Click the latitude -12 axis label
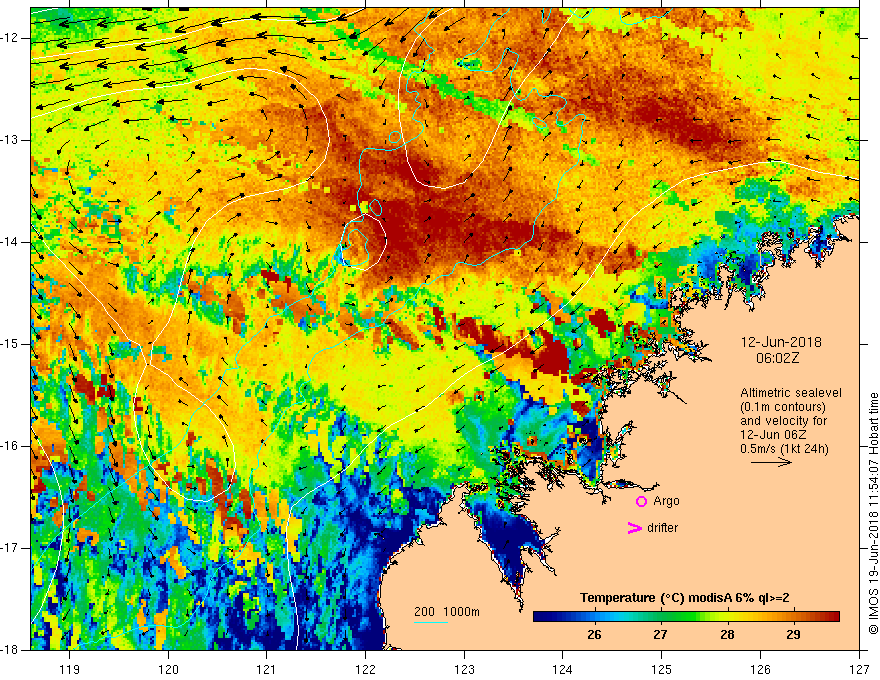This screenshot has height=680, width=880. tap(11, 38)
